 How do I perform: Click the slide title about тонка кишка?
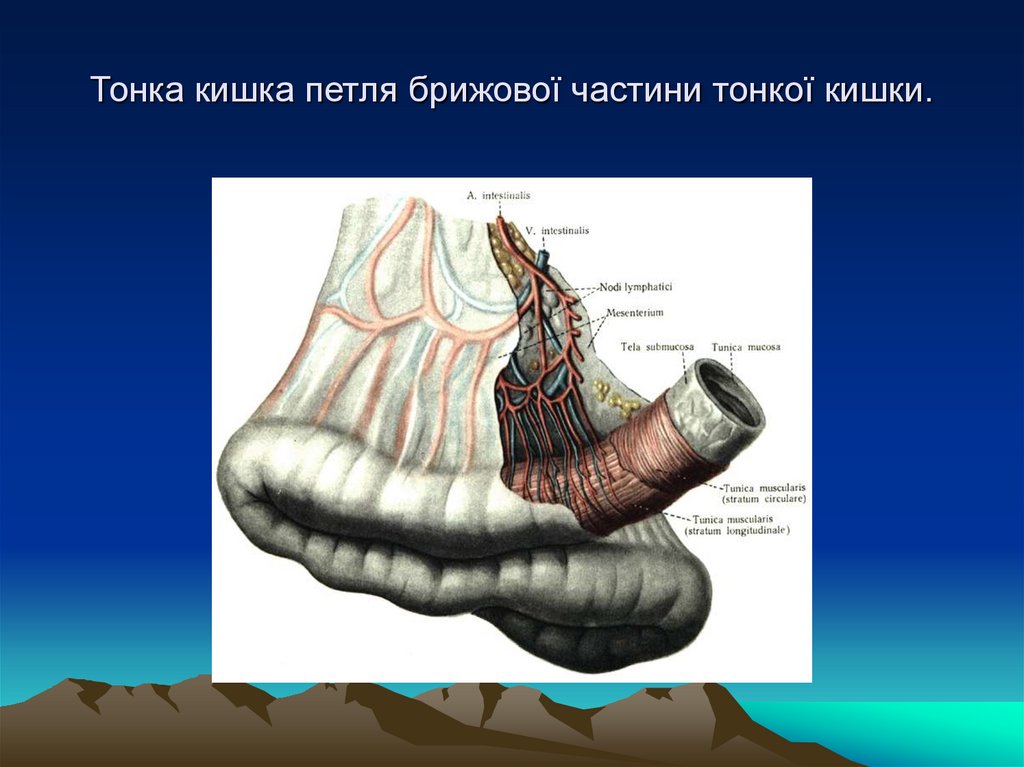coord(511,89)
